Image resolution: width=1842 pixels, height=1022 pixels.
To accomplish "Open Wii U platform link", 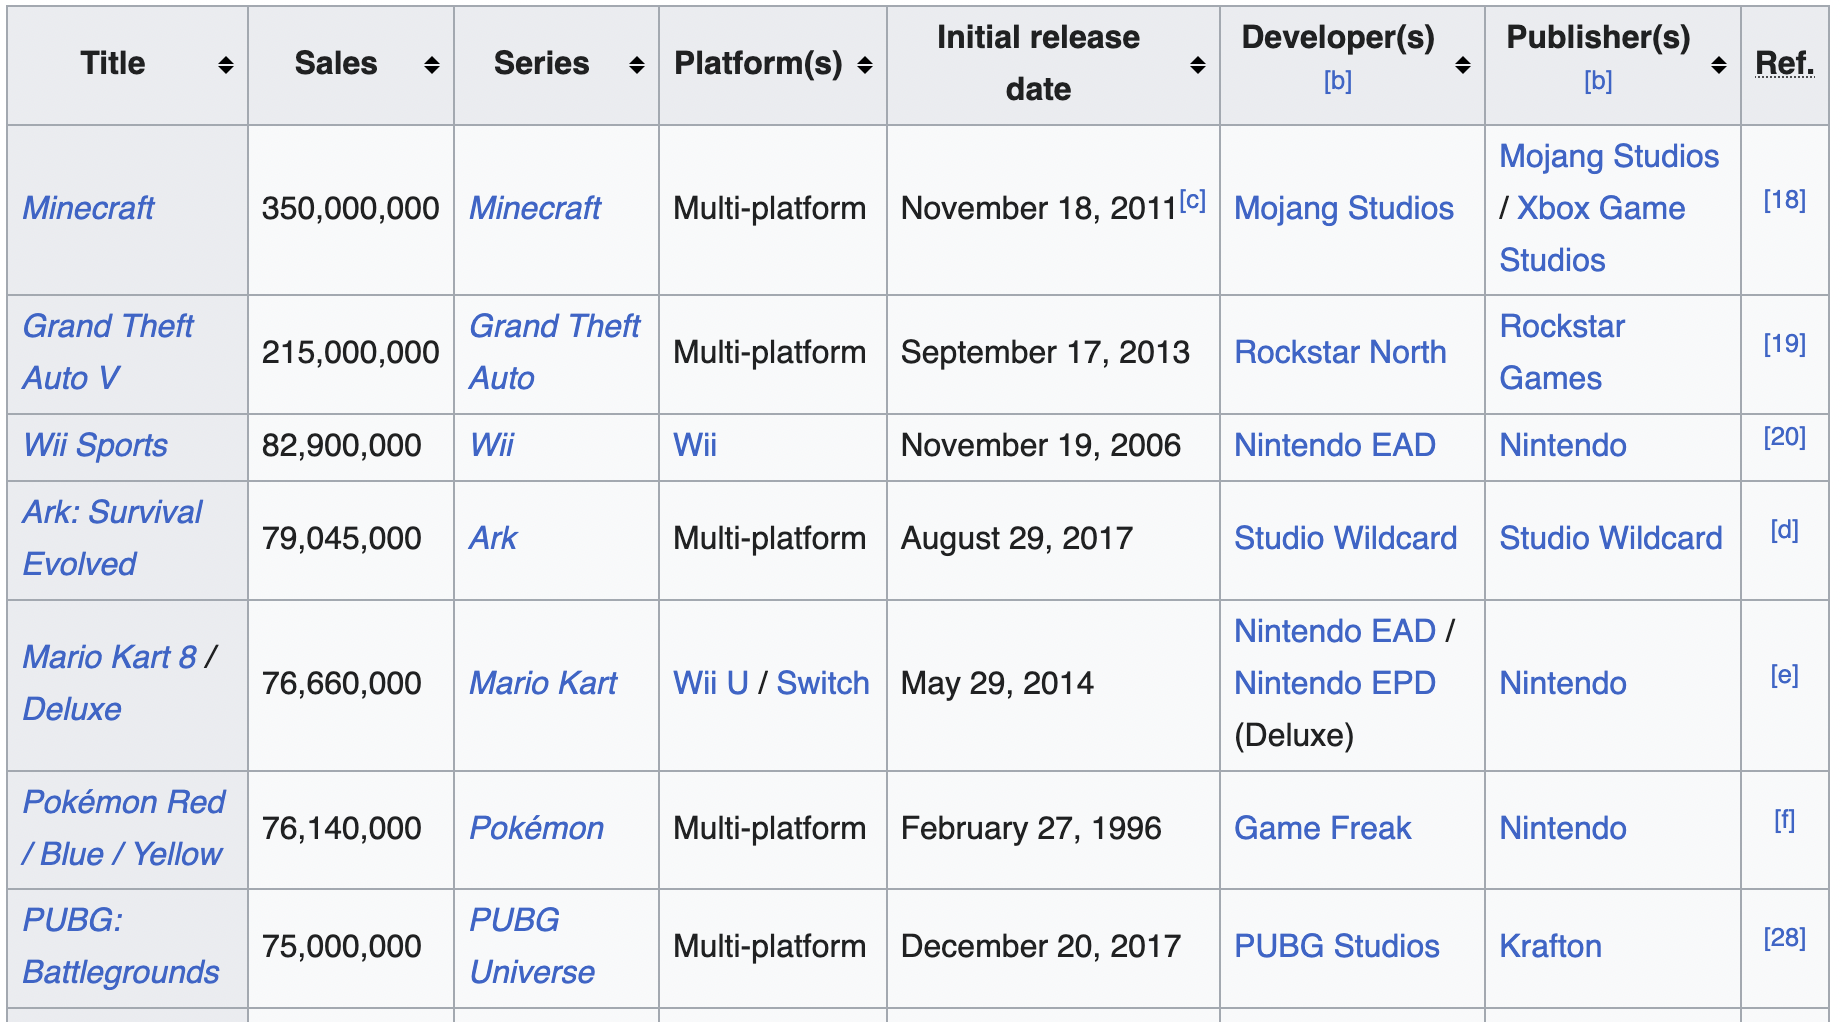I will click(711, 683).
